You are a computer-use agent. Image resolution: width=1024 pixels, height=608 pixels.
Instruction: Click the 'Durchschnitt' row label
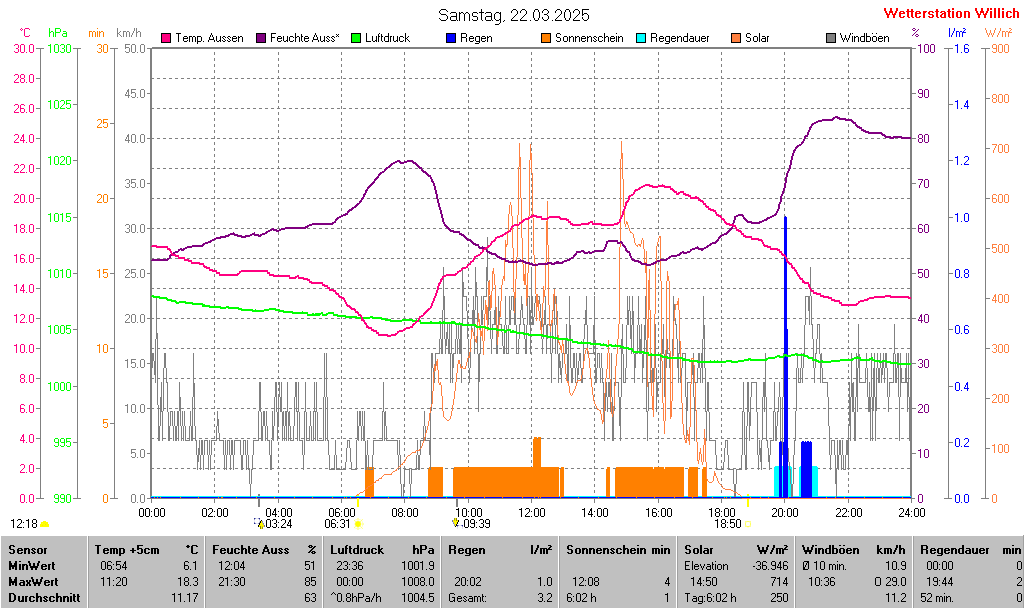[x=44, y=597]
